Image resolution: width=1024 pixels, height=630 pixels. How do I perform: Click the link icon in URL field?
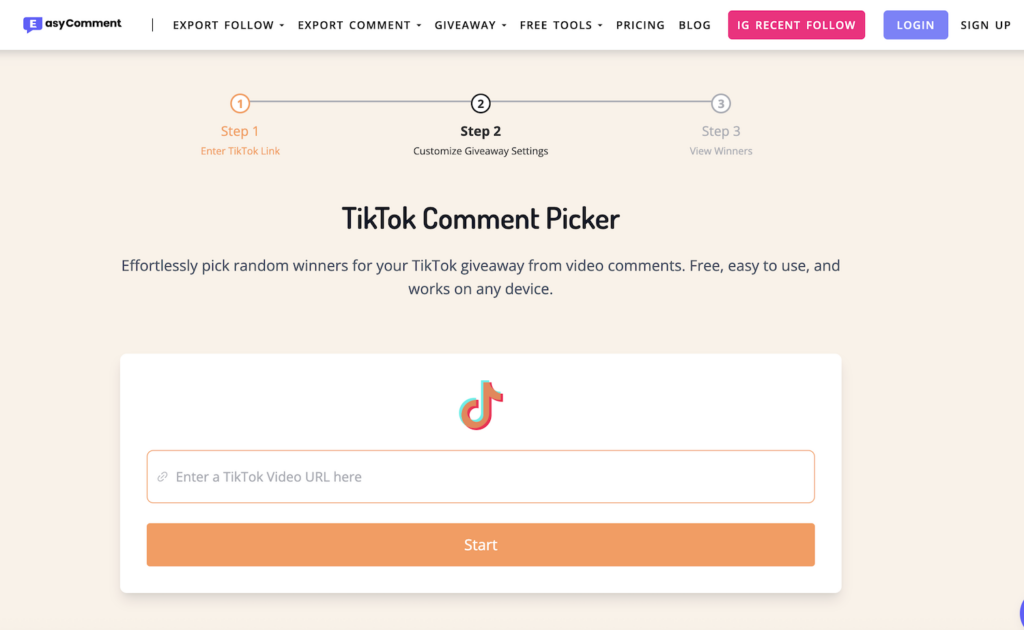point(163,477)
